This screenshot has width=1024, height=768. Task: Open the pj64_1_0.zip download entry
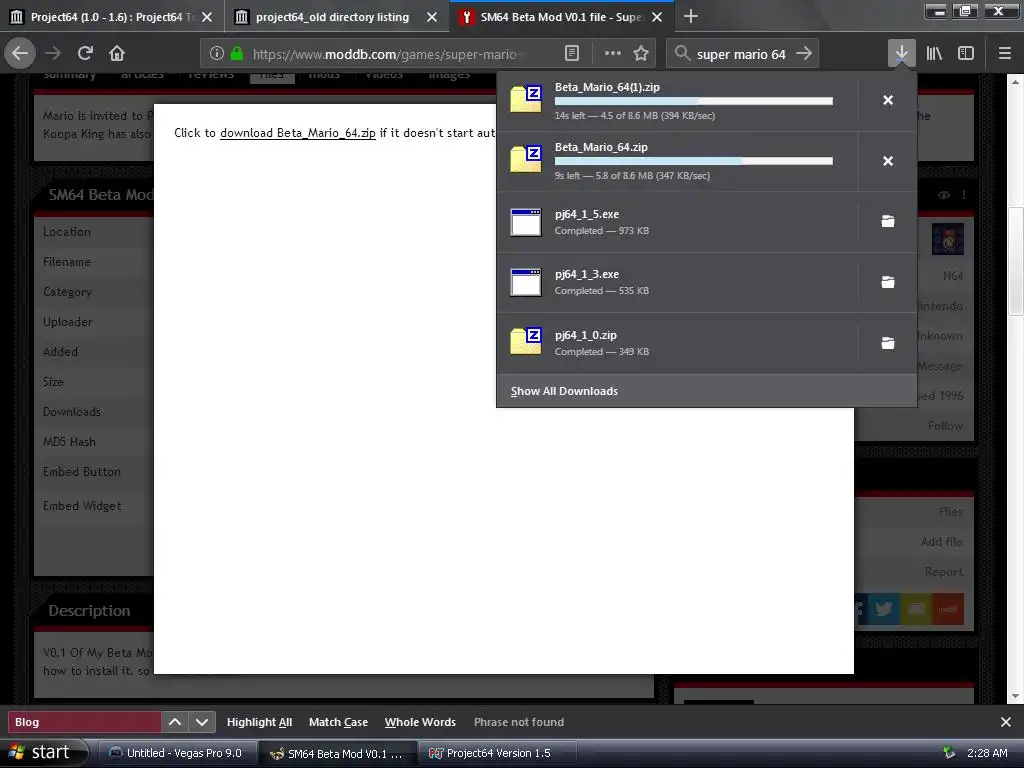[678, 344]
